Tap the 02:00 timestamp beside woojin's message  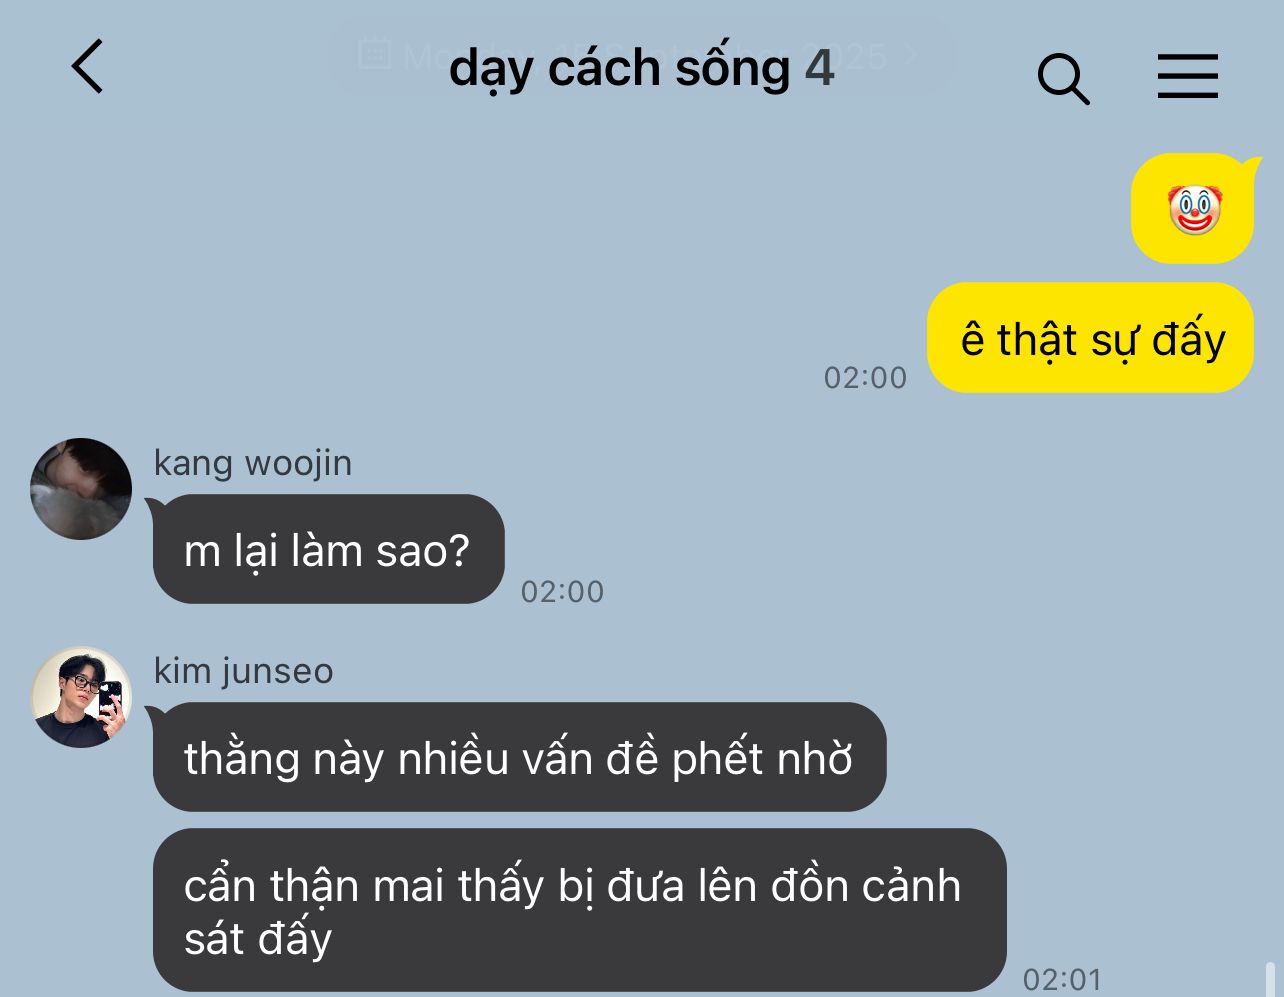coord(562,591)
